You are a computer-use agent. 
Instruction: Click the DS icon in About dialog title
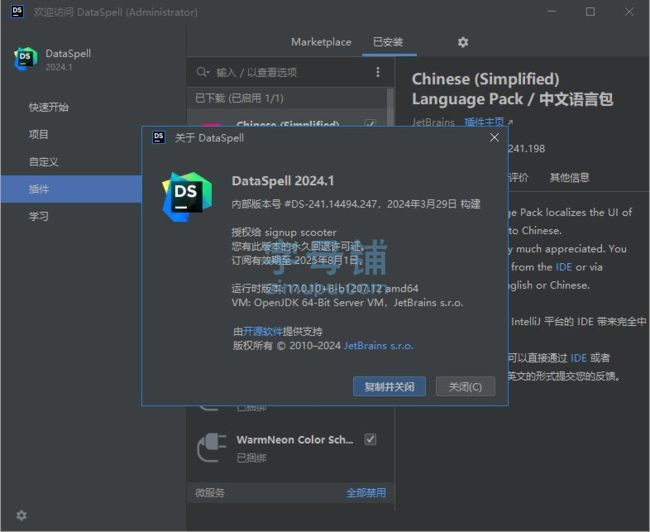(x=158, y=137)
